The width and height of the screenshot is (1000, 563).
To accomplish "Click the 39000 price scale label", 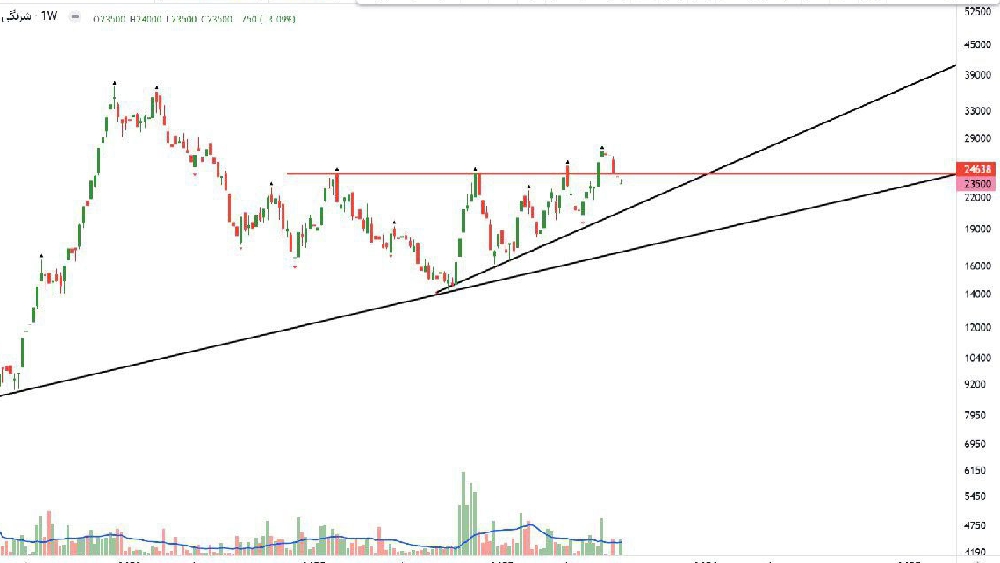I will coord(978,75).
